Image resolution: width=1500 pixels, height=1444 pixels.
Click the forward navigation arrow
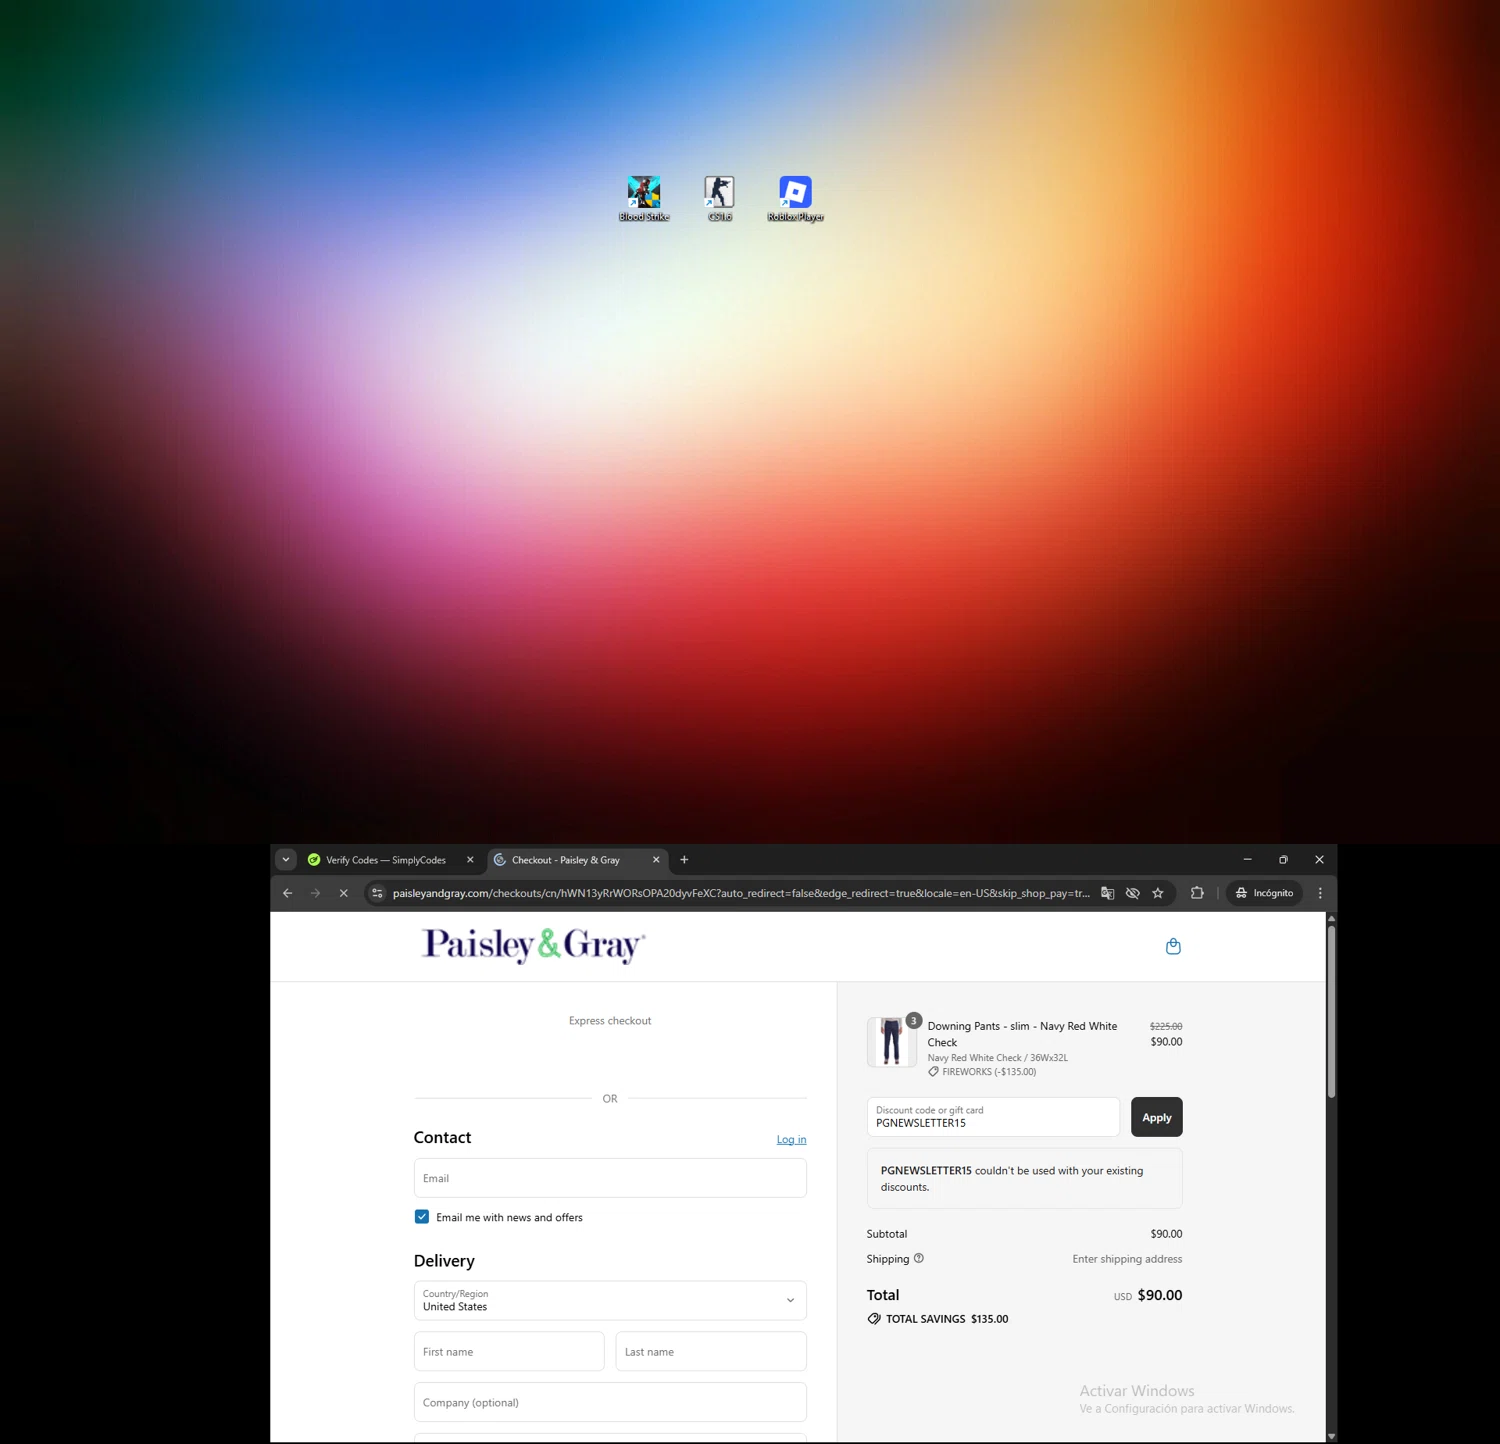[x=315, y=893]
